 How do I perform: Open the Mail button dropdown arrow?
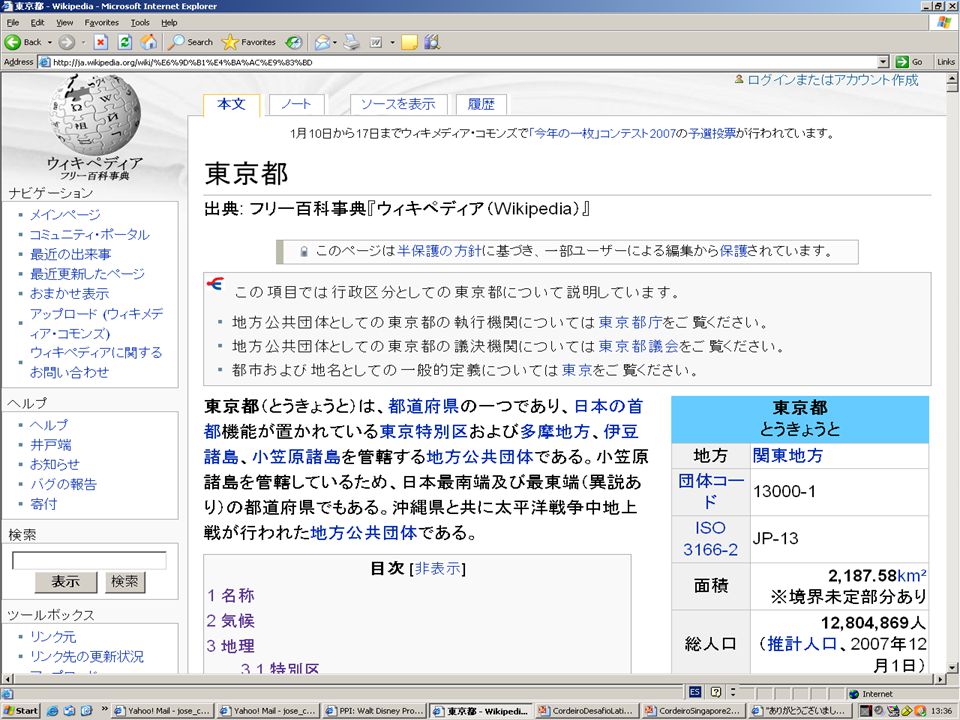[x=335, y=42]
